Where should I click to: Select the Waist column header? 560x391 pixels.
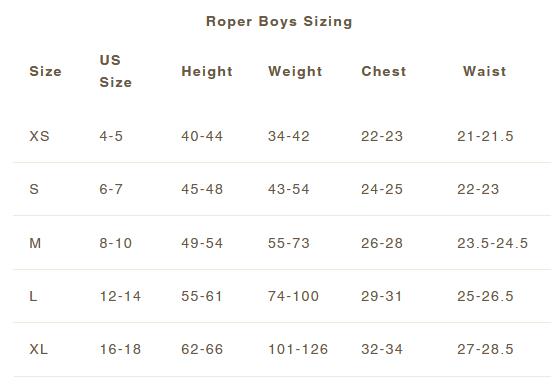click(x=485, y=71)
